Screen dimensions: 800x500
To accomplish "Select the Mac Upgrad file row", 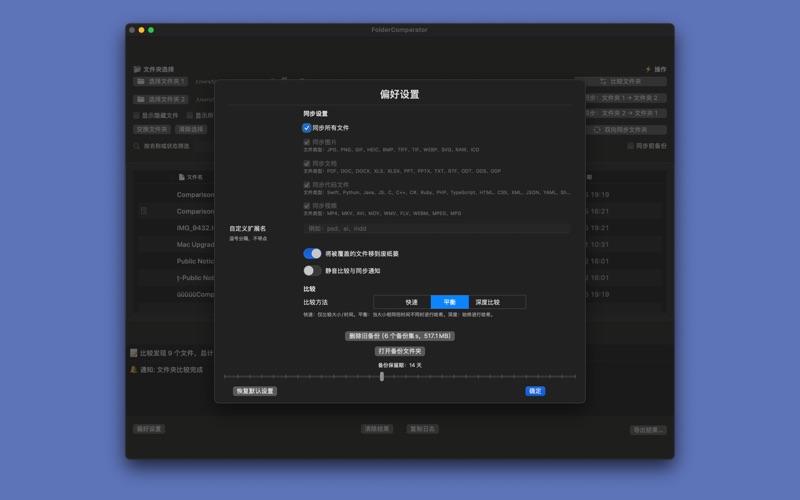I will [x=174, y=244].
